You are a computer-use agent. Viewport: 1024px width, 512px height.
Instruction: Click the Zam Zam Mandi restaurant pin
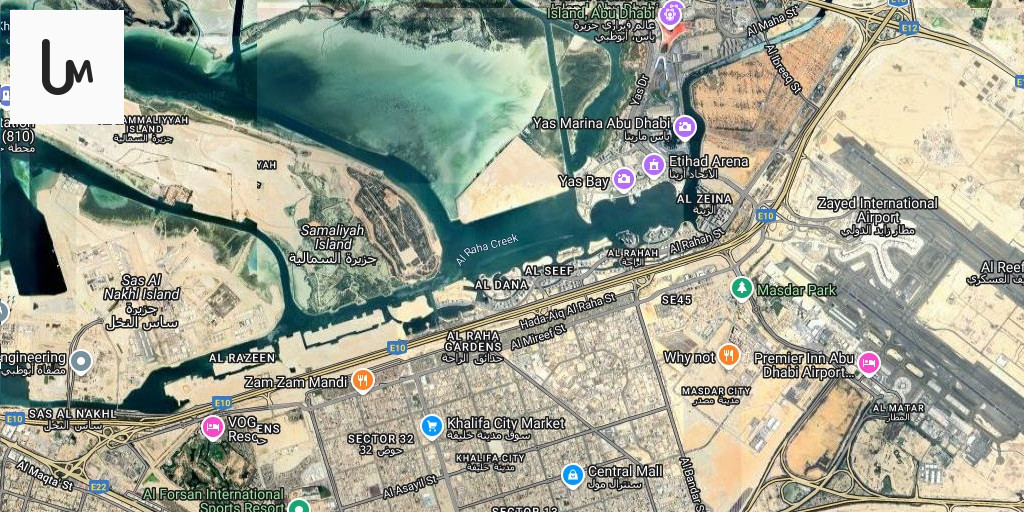[362, 381]
